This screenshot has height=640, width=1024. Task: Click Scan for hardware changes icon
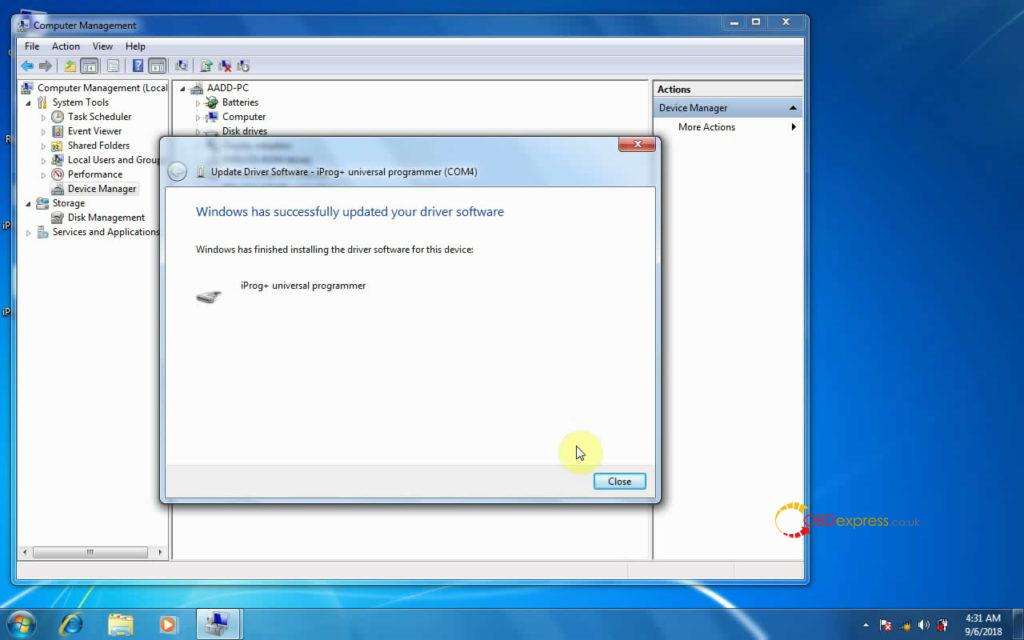[x=182, y=66]
